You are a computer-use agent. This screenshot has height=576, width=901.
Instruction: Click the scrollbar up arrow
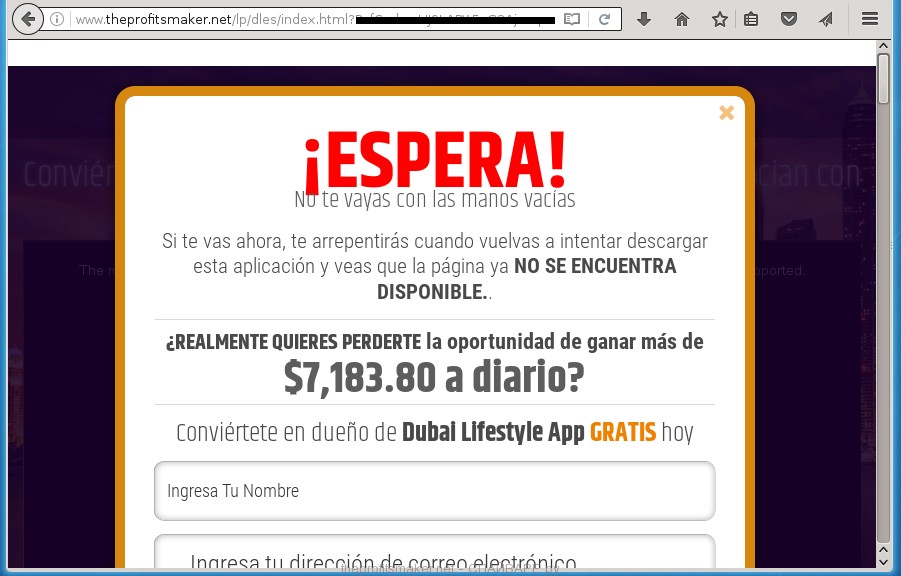click(x=882, y=44)
